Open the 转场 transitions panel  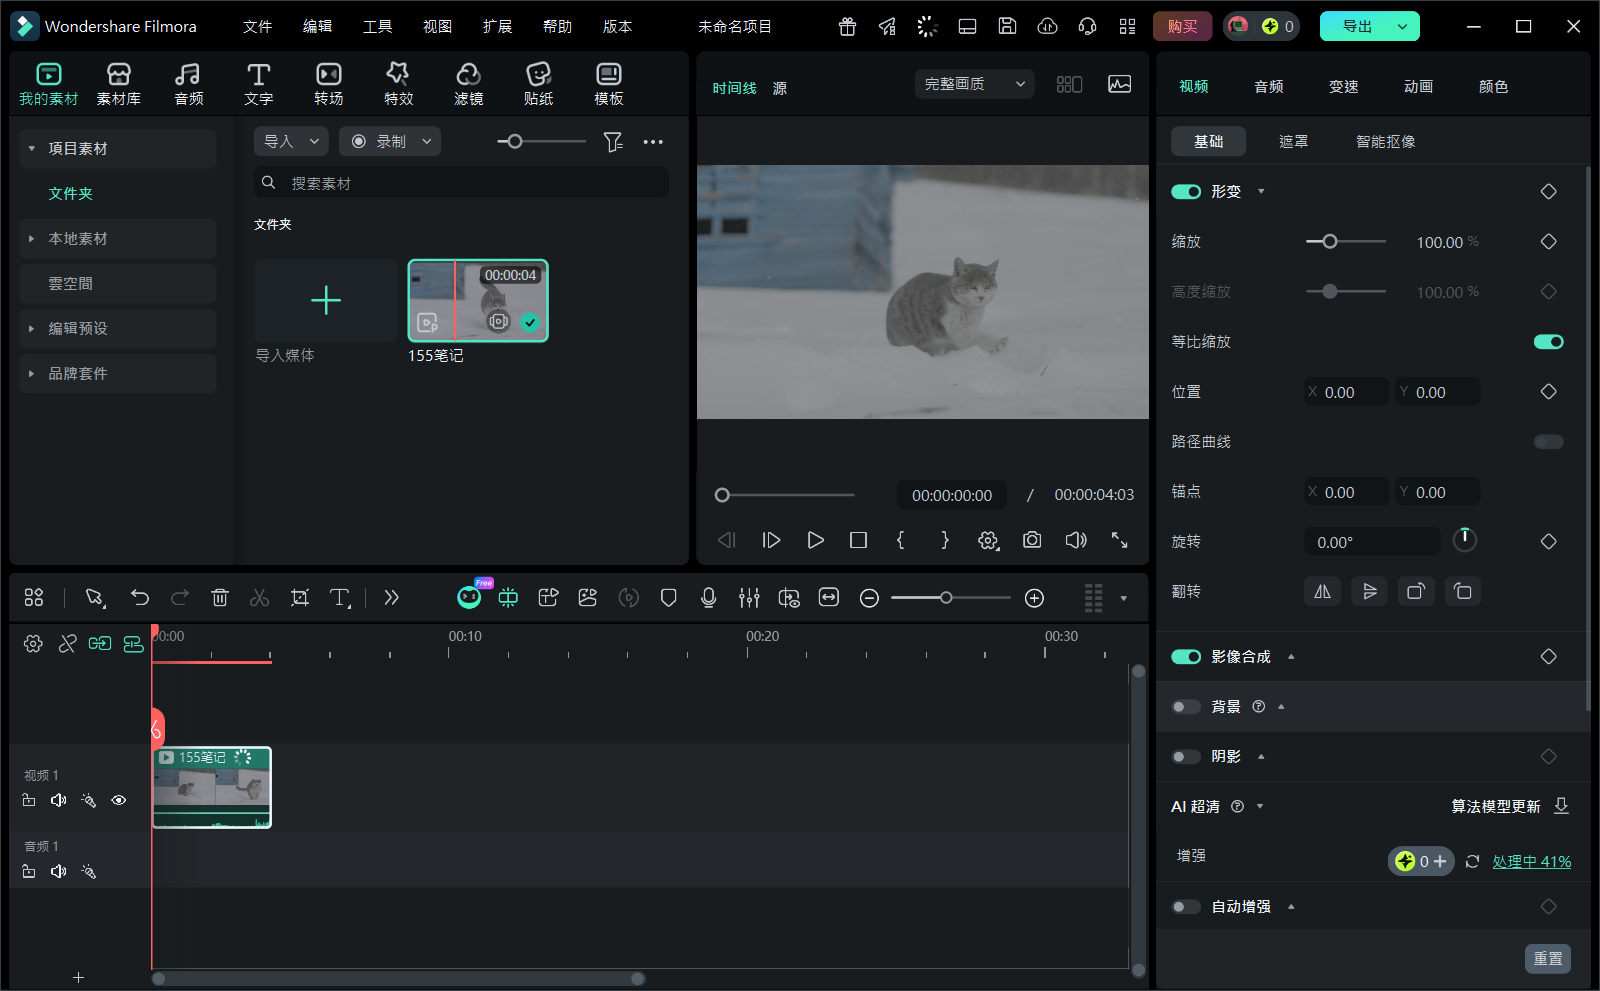click(x=328, y=84)
